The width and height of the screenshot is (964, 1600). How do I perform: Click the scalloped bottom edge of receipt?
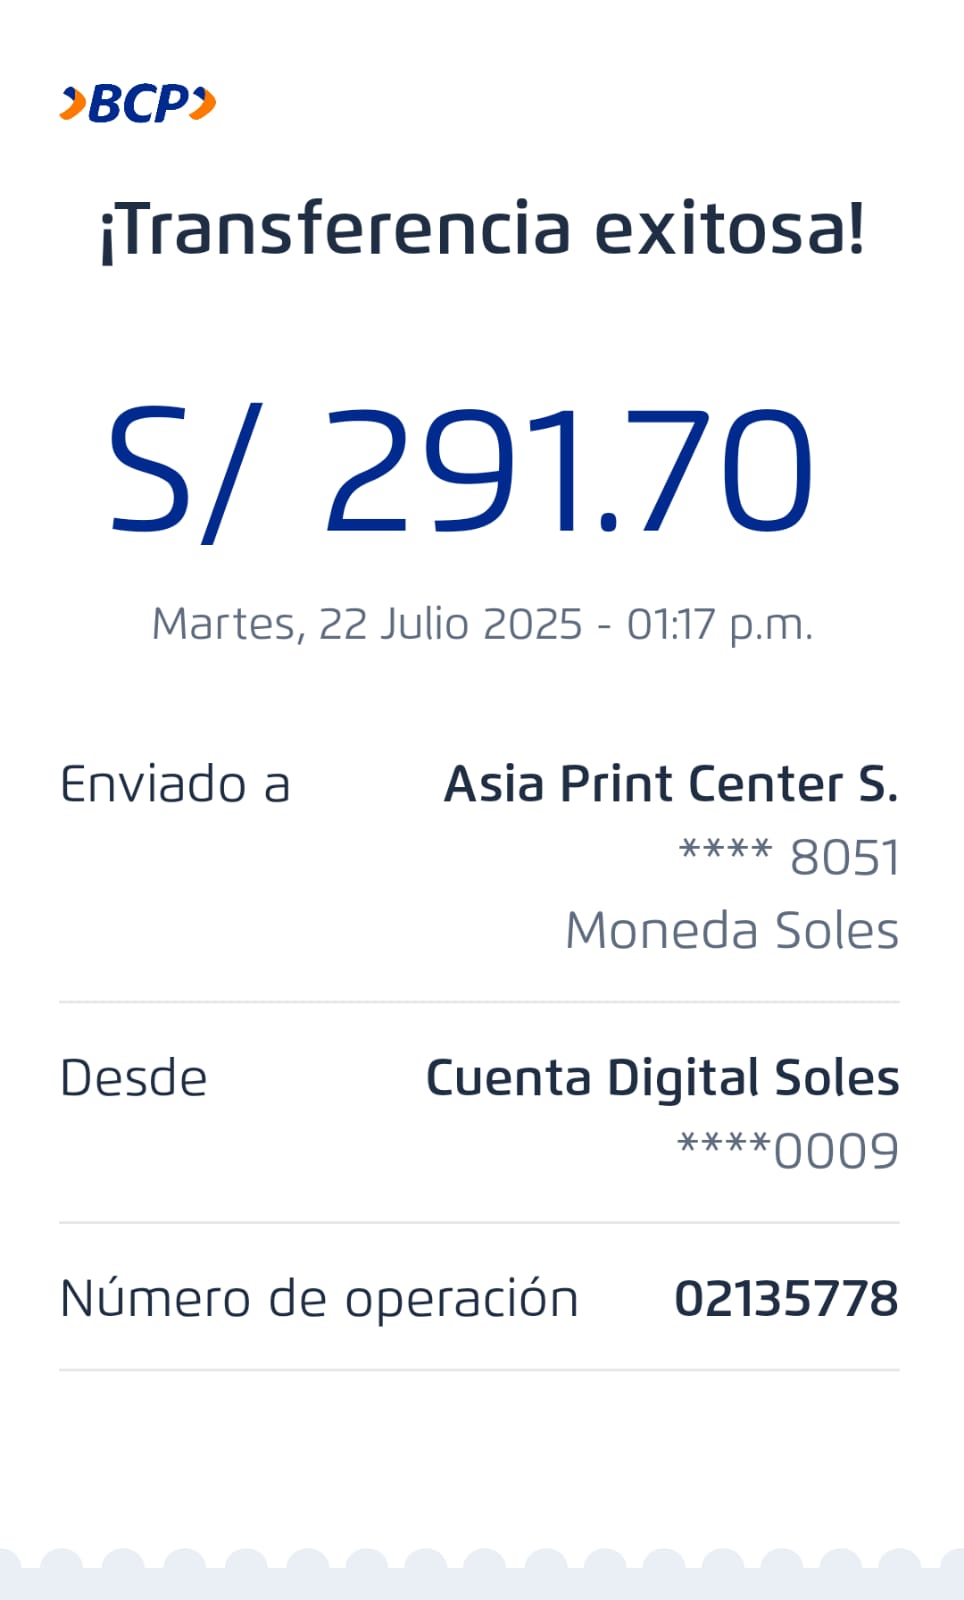[x=482, y=1570]
